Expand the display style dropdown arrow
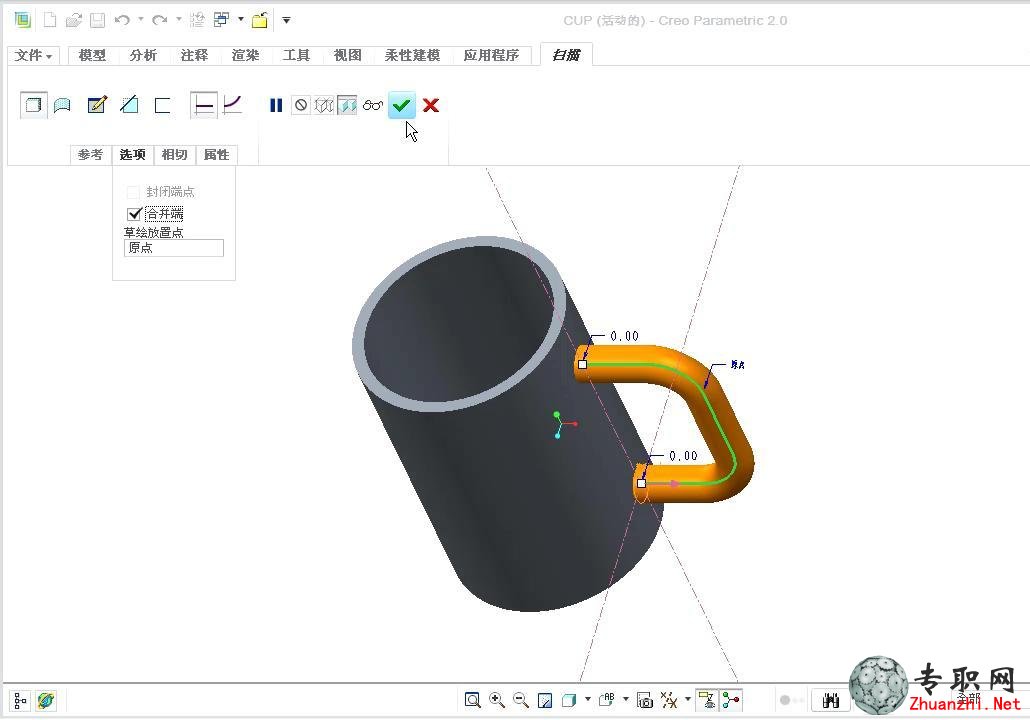This screenshot has height=720, width=1030. click(x=588, y=699)
